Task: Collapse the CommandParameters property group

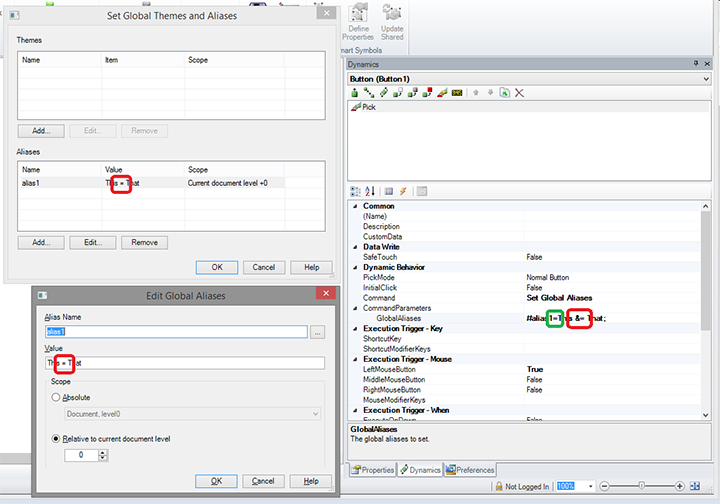Action: [x=354, y=308]
